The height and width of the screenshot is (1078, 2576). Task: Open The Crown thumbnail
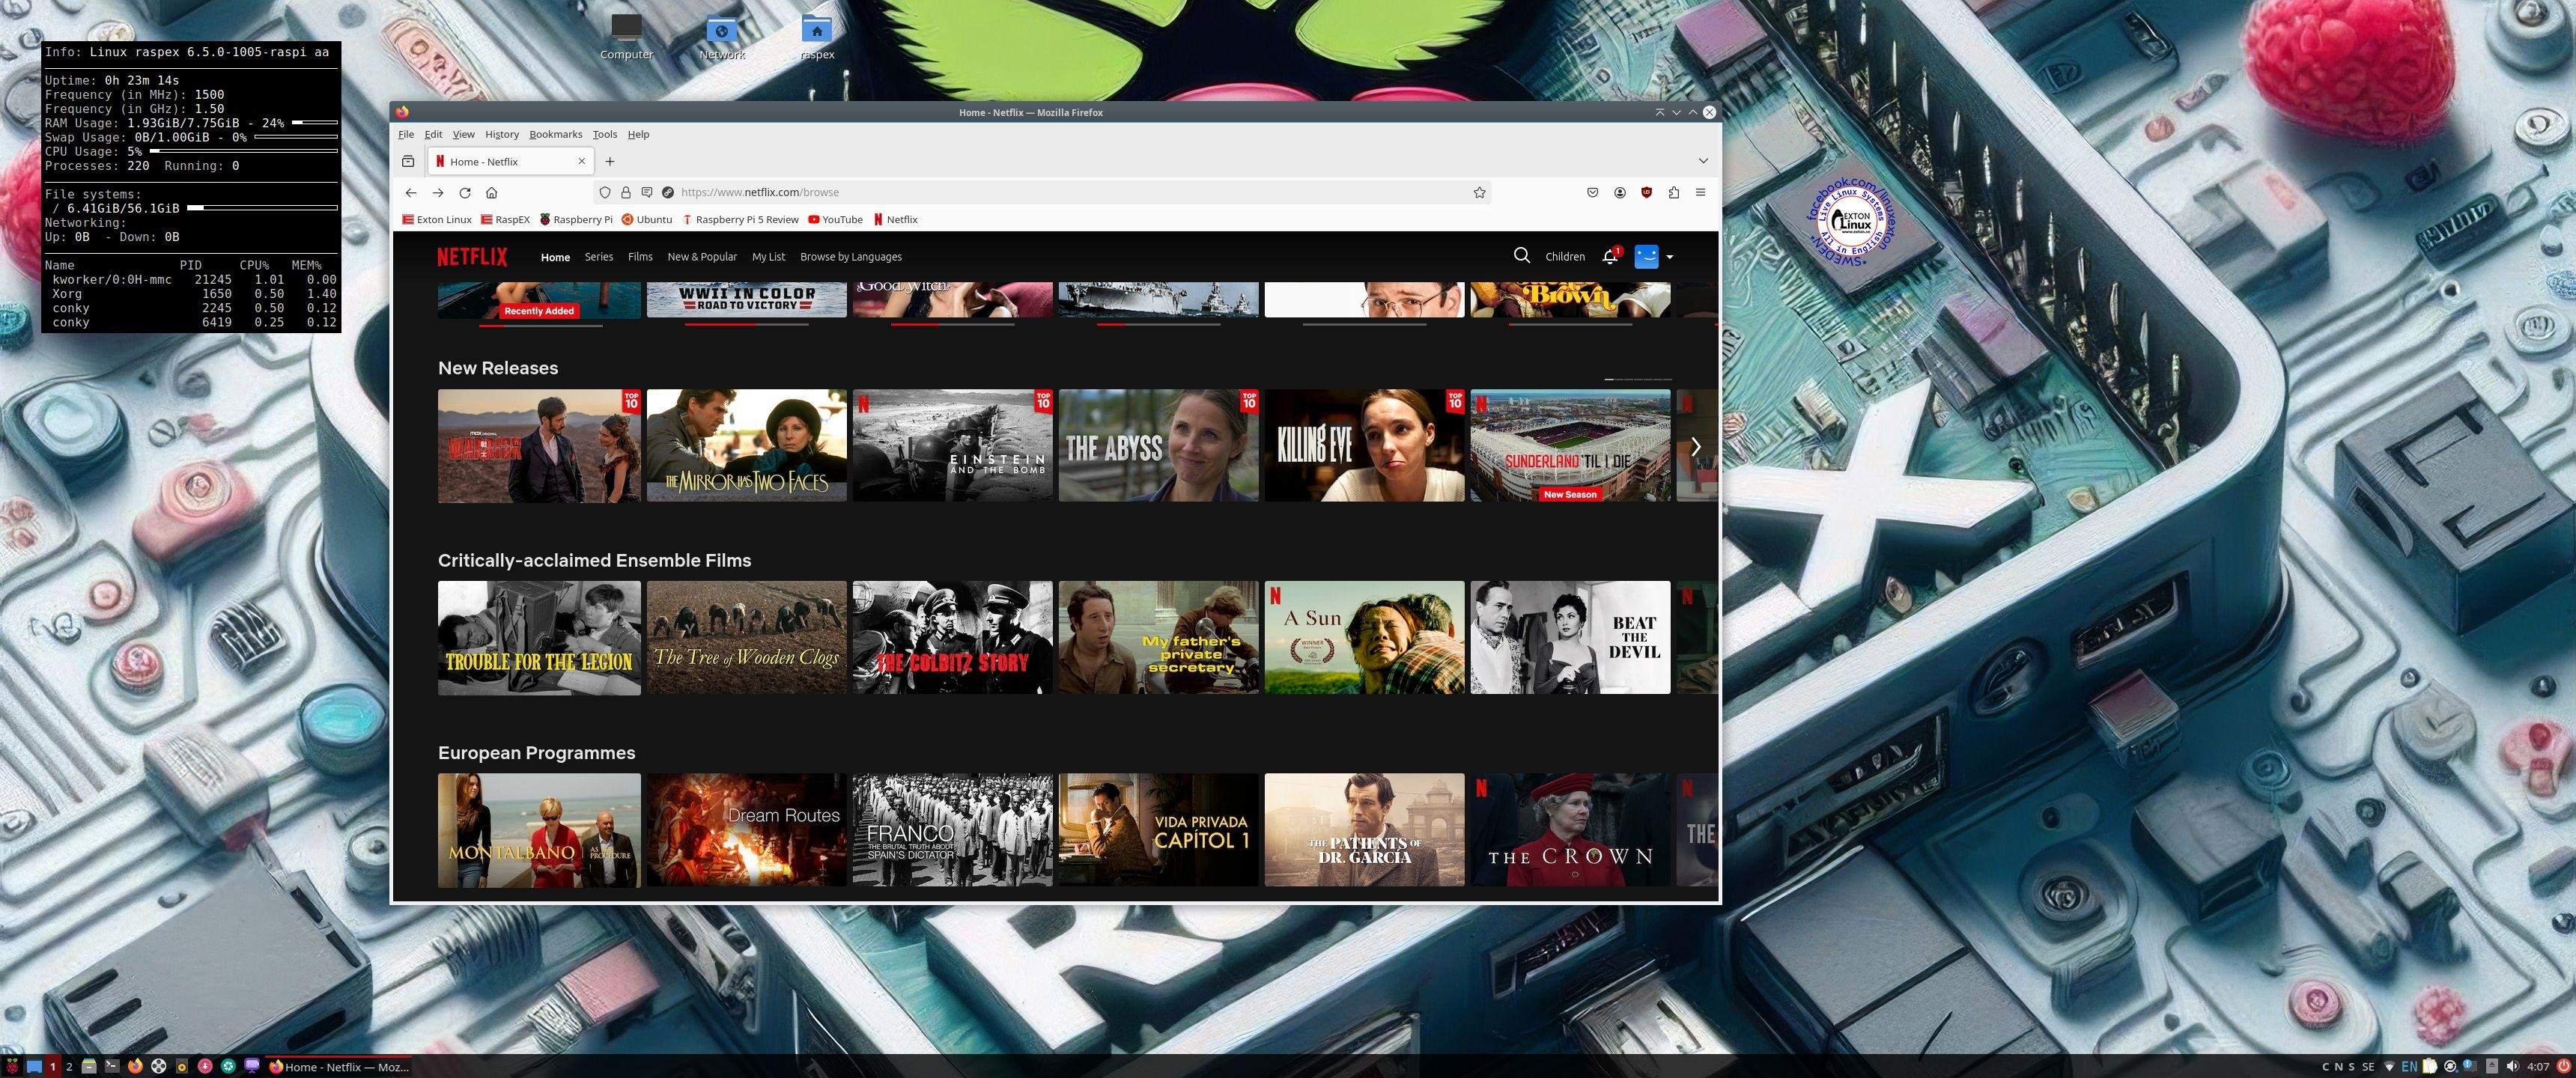click(x=1570, y=829)
